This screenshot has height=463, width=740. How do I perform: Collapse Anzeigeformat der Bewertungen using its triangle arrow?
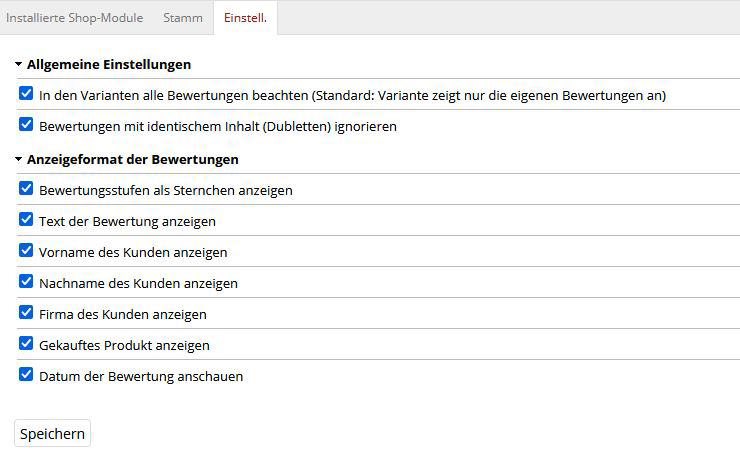(x=19, y=159)
